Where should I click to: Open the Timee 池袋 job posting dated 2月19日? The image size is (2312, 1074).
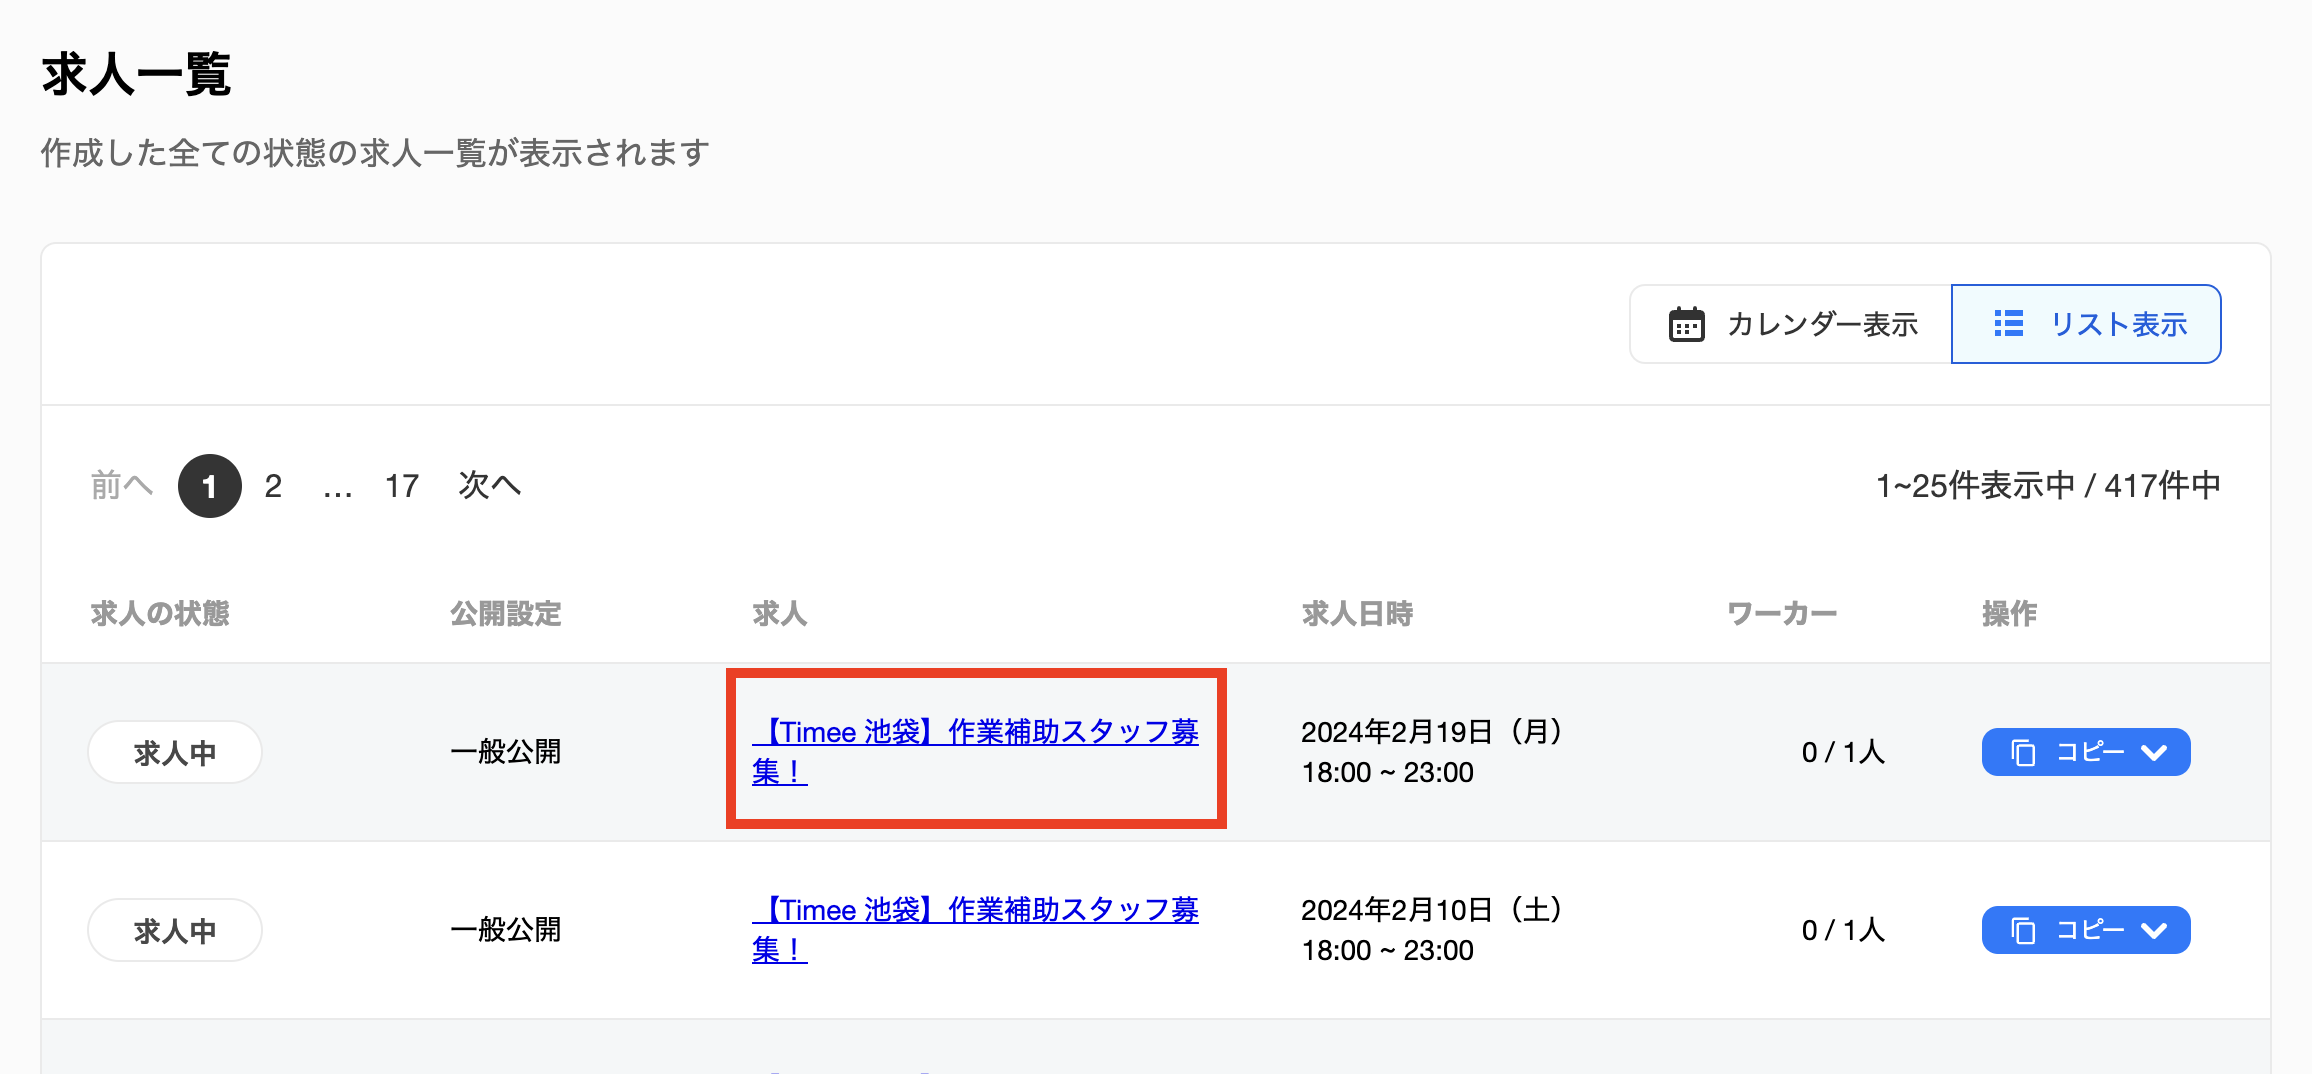pos(975,751)
